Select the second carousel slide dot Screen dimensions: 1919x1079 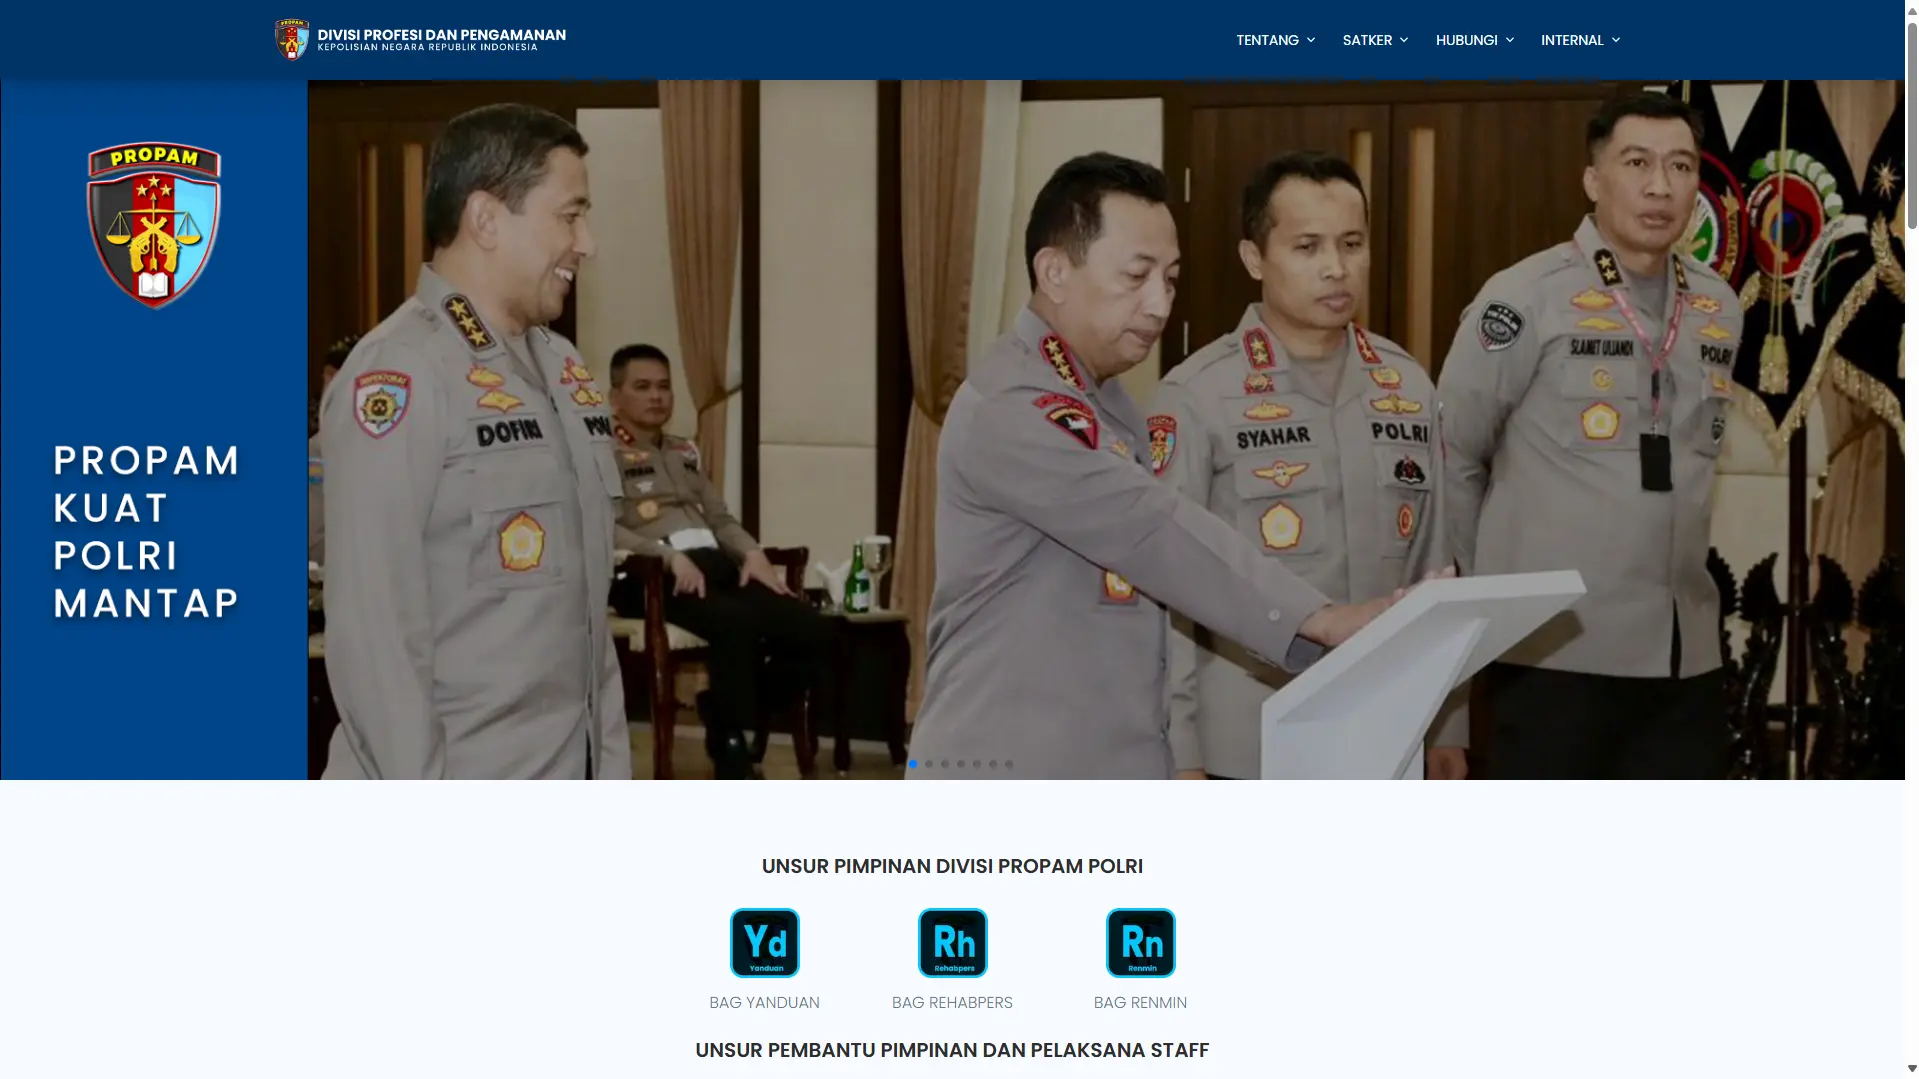coord(928,763)
